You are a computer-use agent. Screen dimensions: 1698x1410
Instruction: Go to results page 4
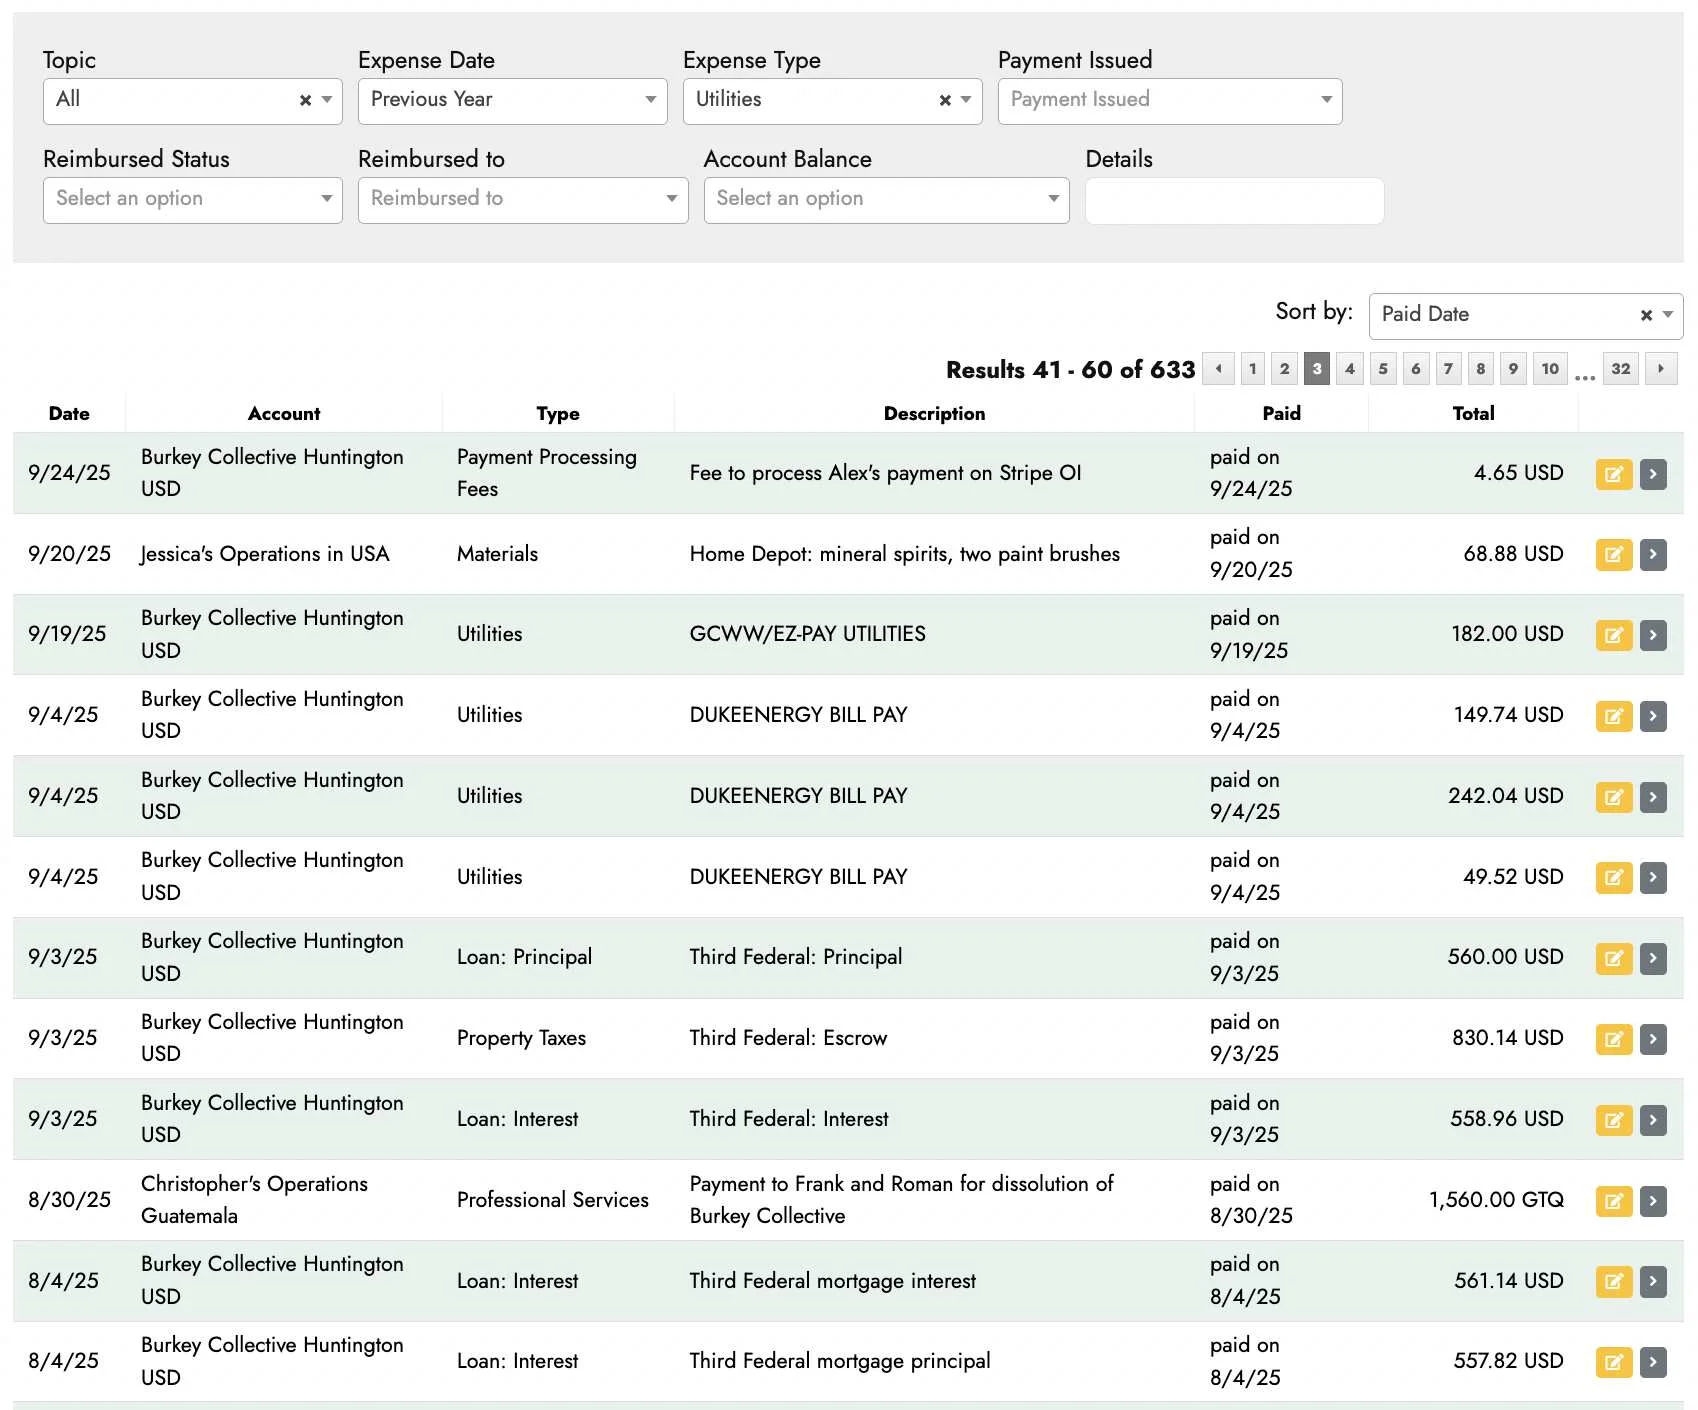[x=1349, y=369]
